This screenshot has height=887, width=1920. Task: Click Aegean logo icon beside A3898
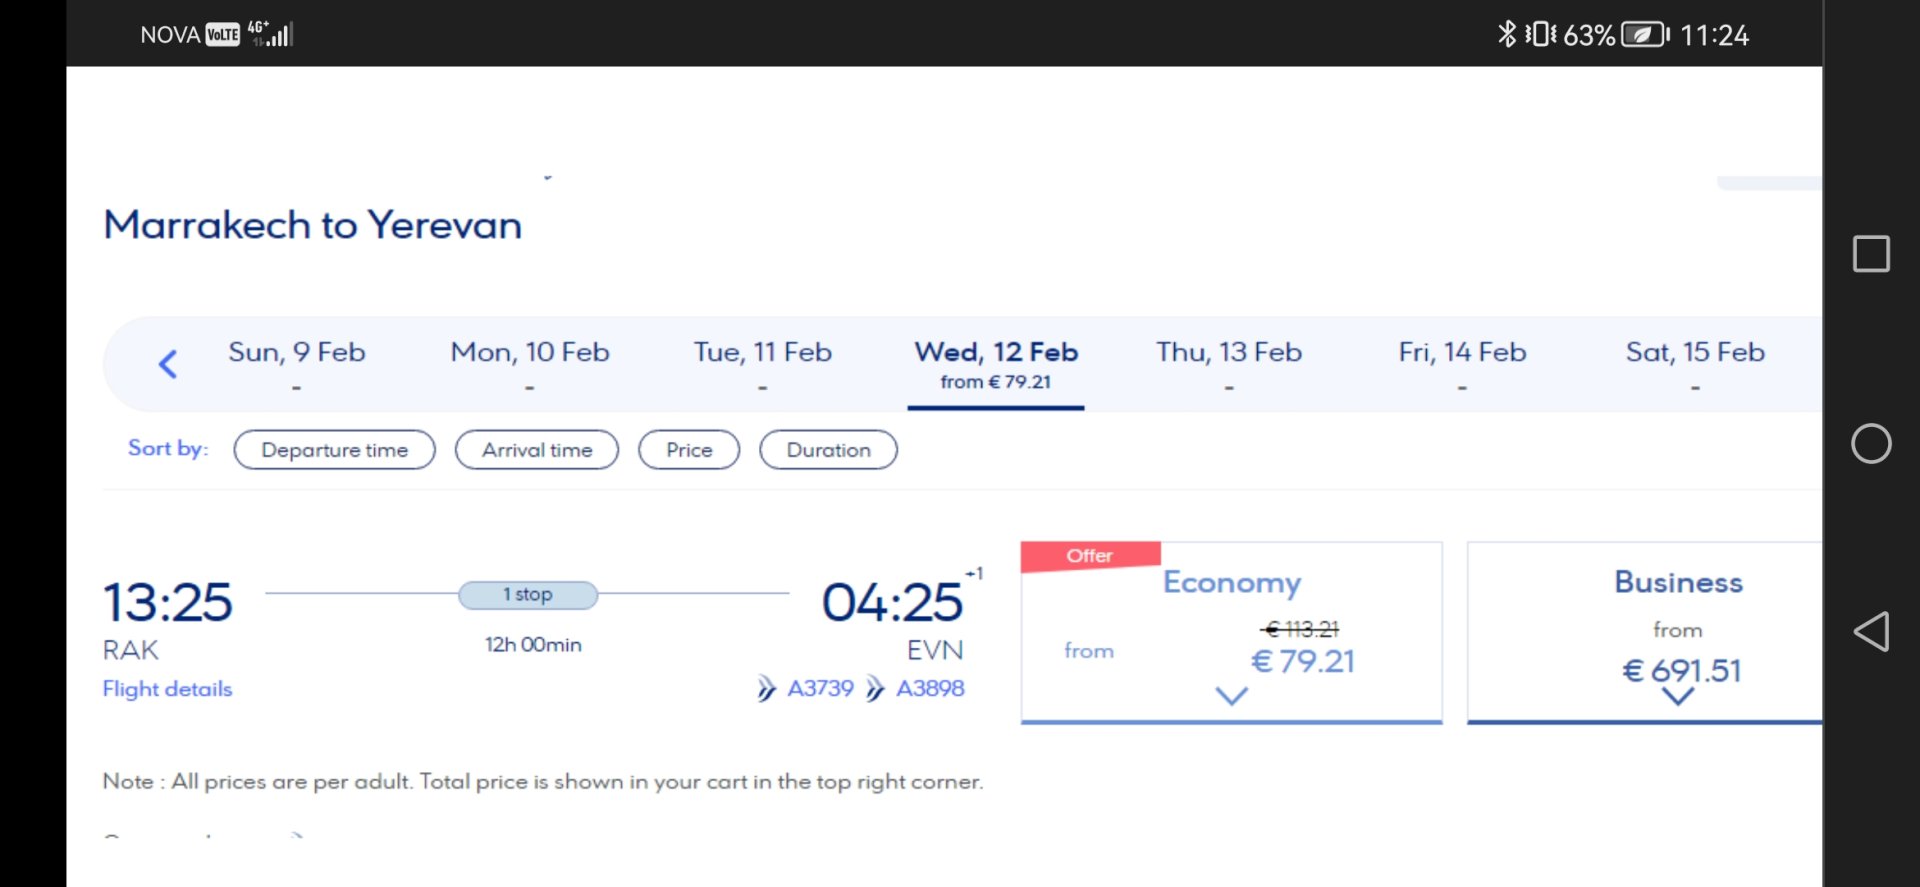click(x=875, y=689)
